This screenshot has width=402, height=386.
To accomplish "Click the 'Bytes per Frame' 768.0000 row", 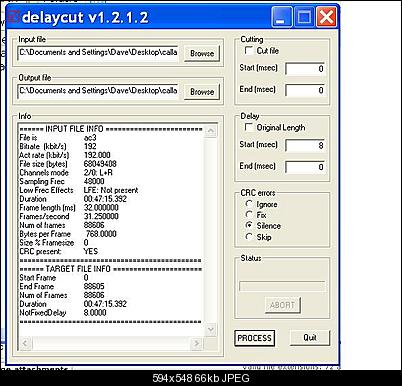I will click(68, 234).
